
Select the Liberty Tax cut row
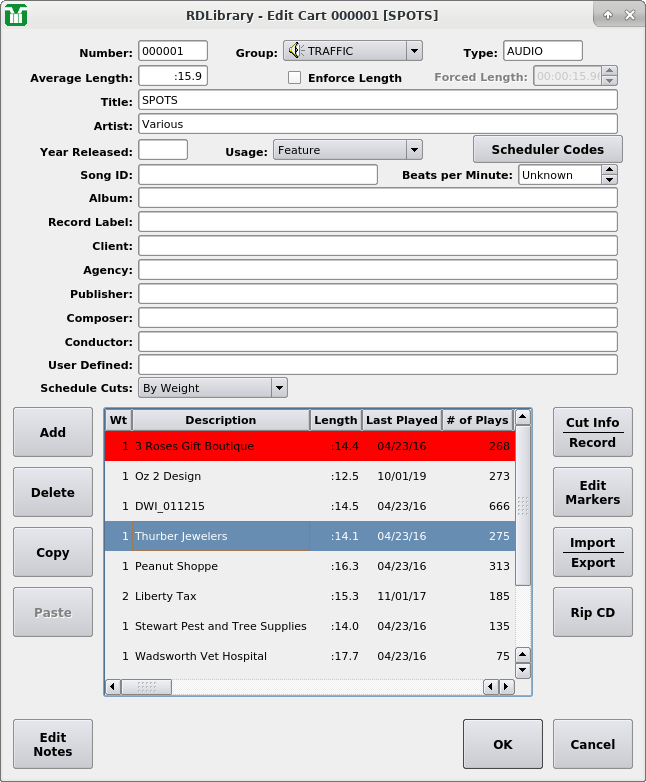(x=310, y=596)
